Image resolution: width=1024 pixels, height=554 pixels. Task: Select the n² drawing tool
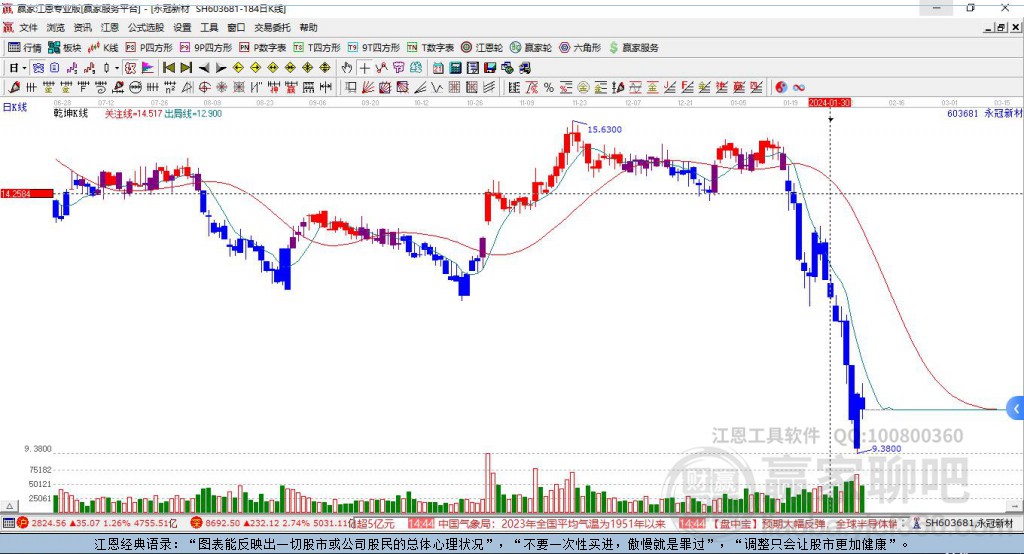[x=170, y=88]
